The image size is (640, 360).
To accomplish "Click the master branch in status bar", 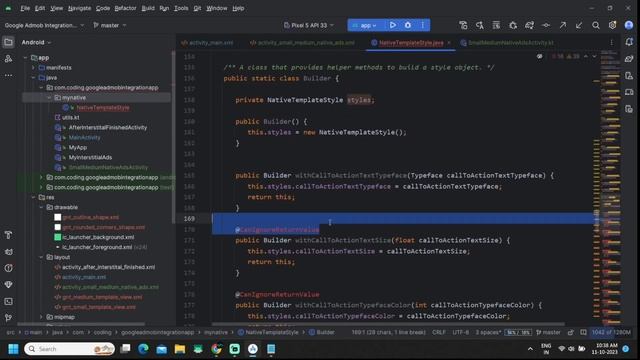I will pyautogui.click(x=548, y=332).
